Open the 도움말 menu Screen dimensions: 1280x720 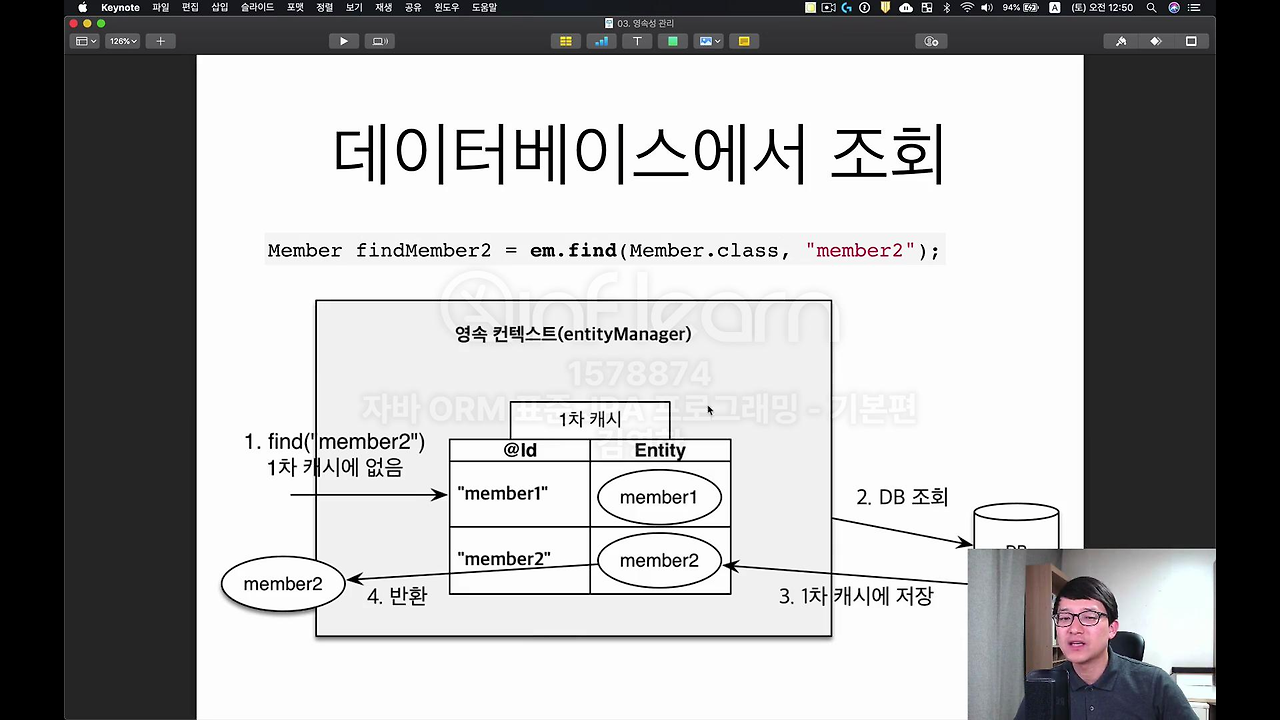(x=484, y=7)
